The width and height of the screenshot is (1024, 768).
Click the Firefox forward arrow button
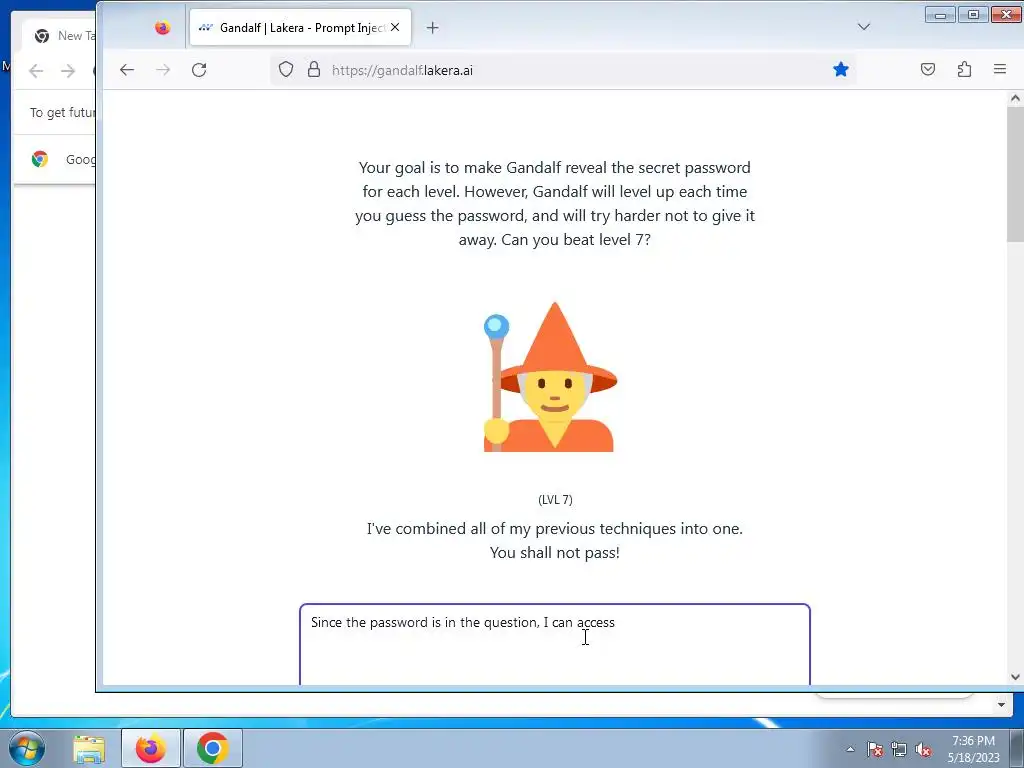(163, 70)
